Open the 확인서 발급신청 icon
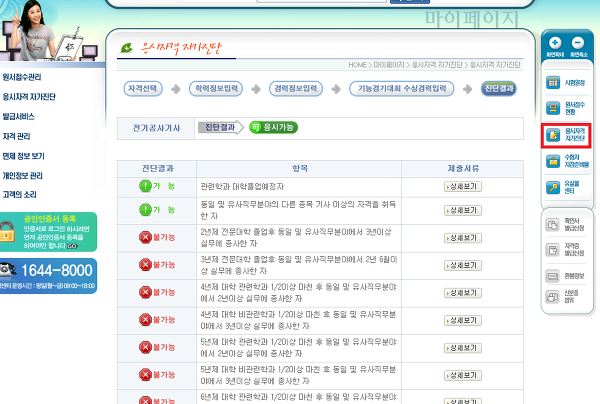Screen dimensions: 600x404 pos(552,225)
